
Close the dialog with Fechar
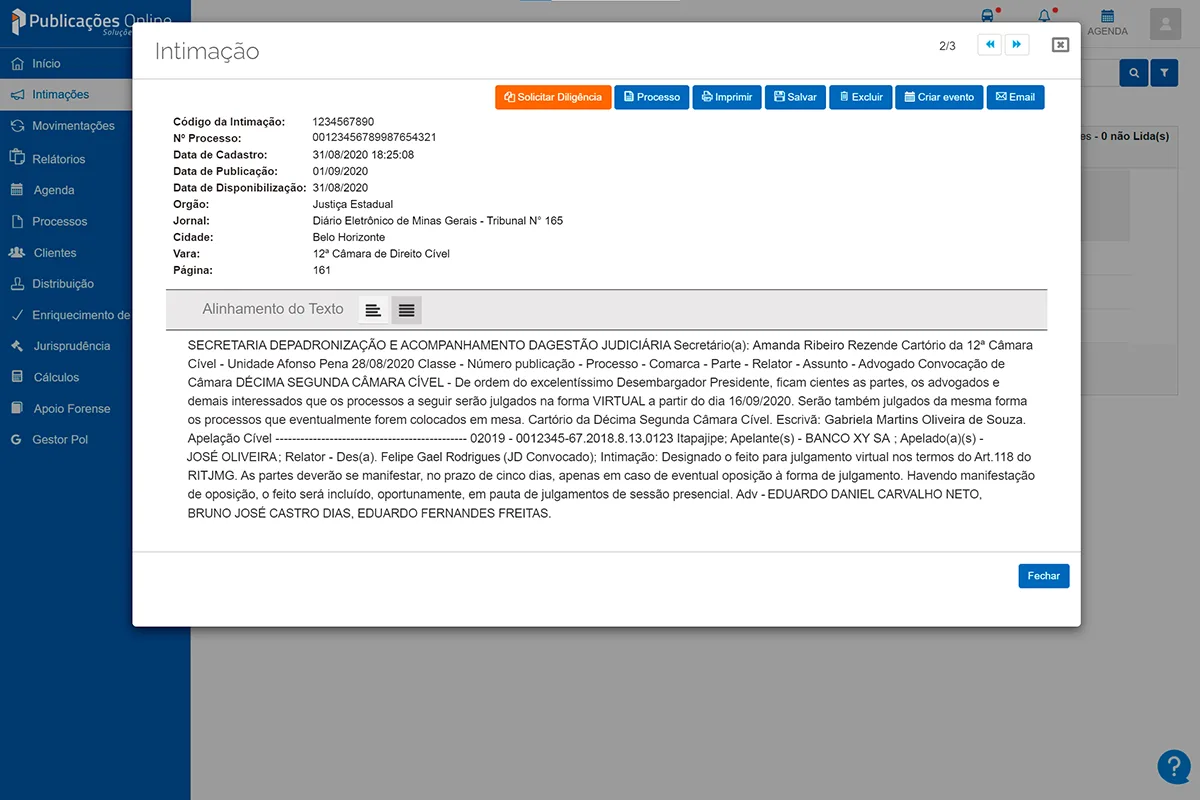pyautogui.click(x=1043, y=575)
